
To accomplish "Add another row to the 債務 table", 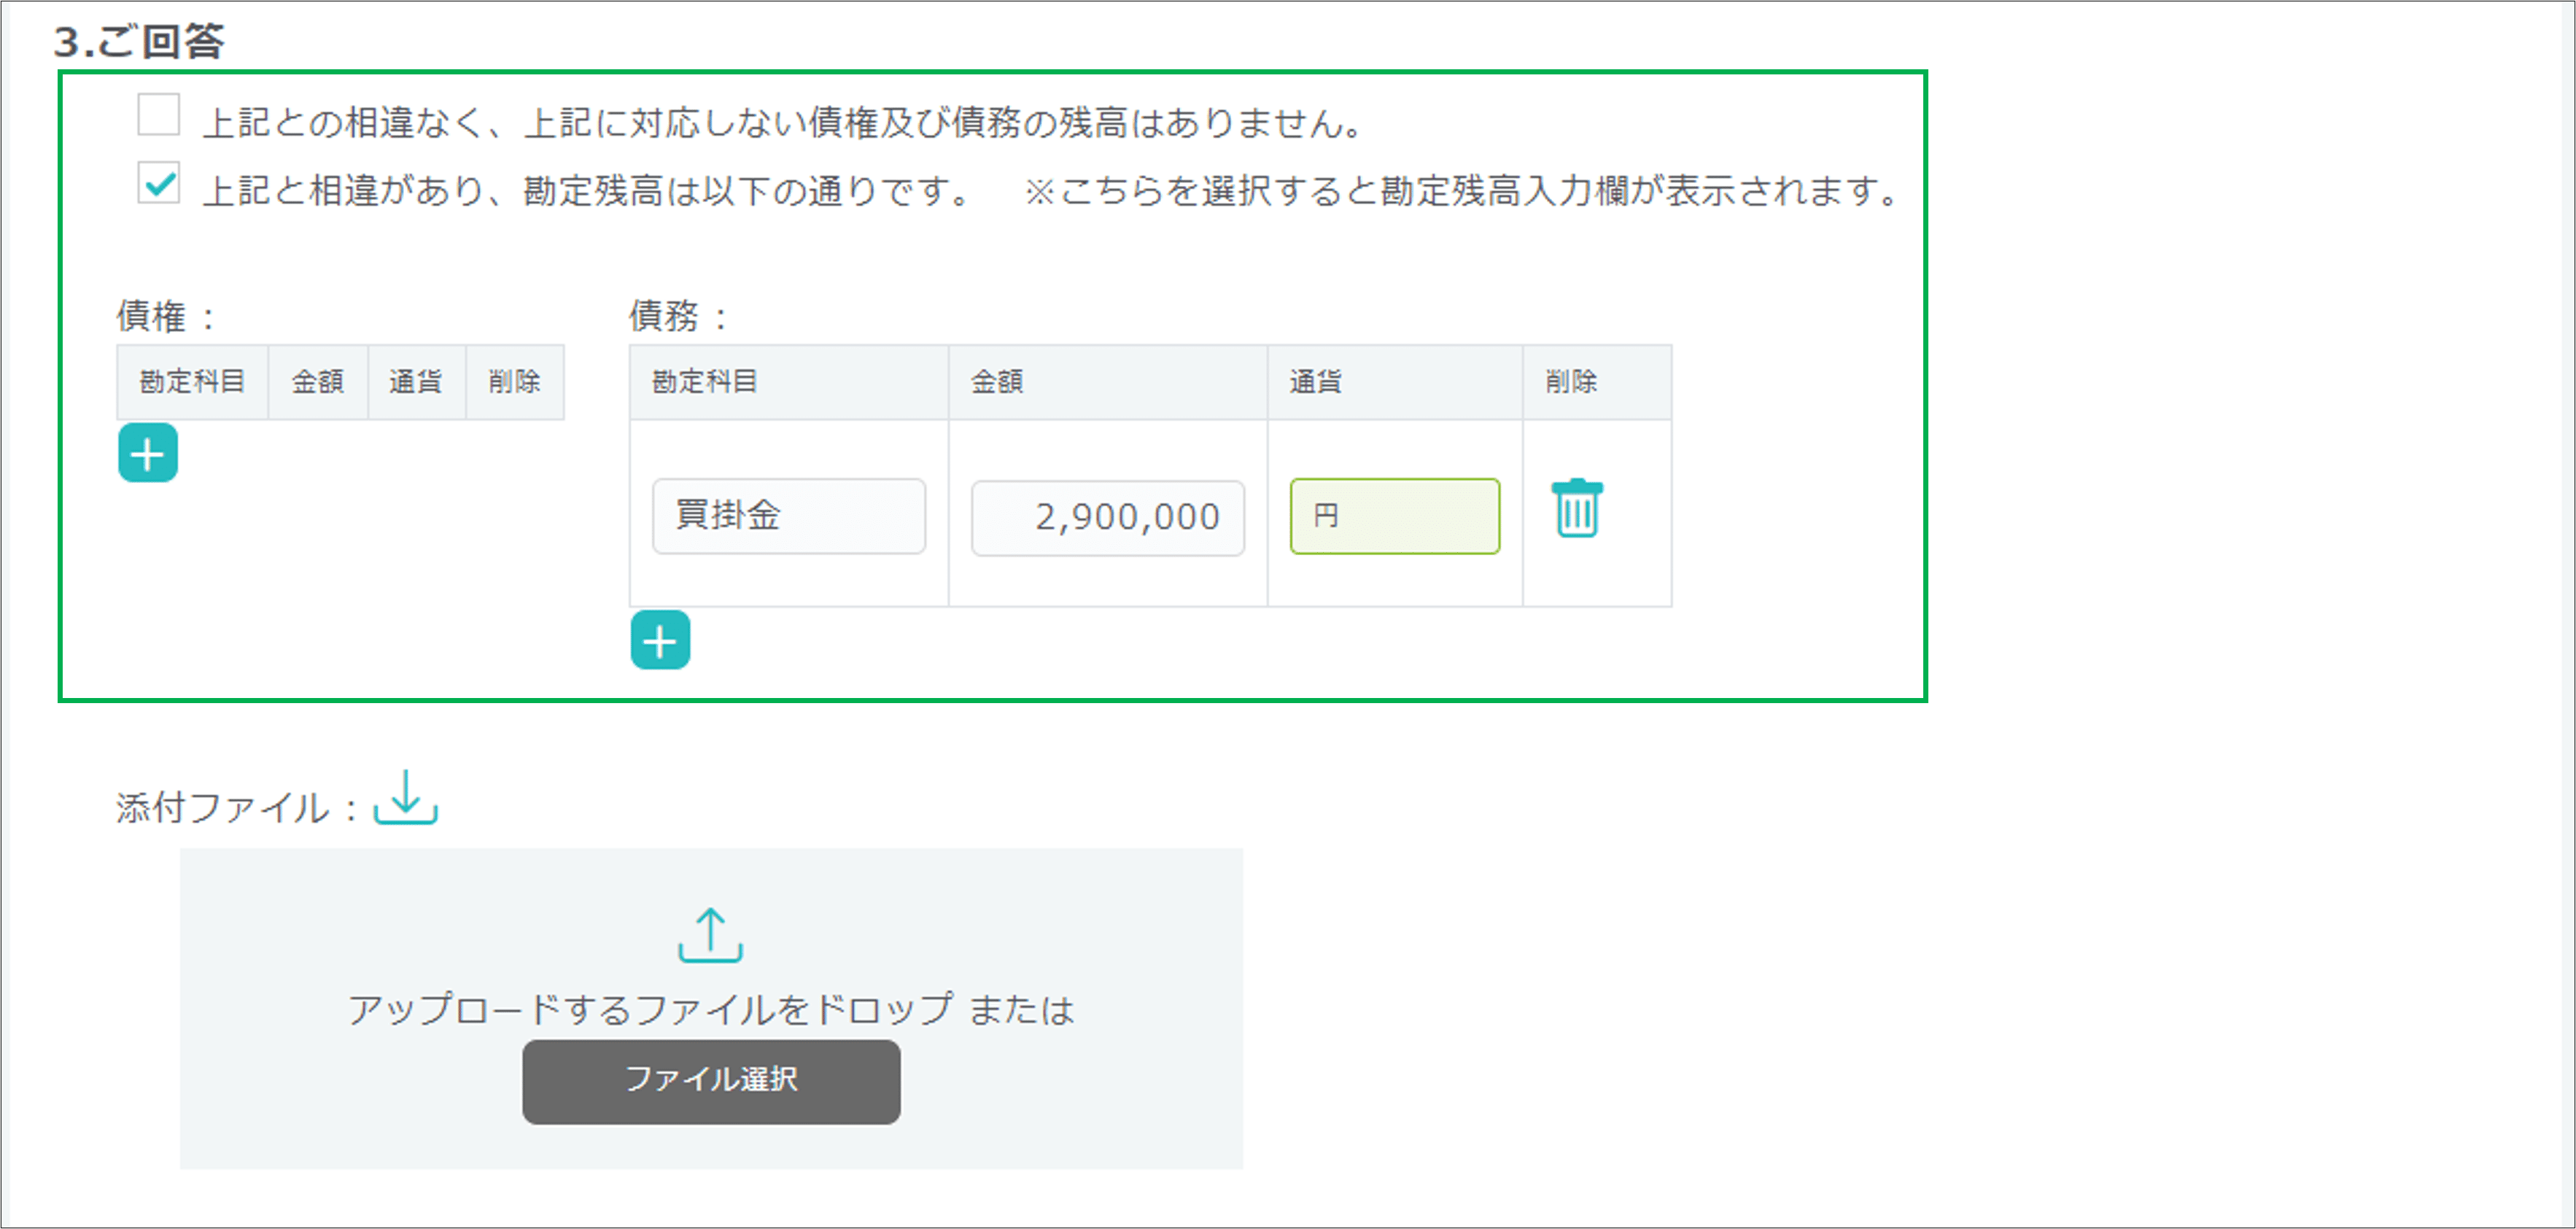I will coord(660,640).
